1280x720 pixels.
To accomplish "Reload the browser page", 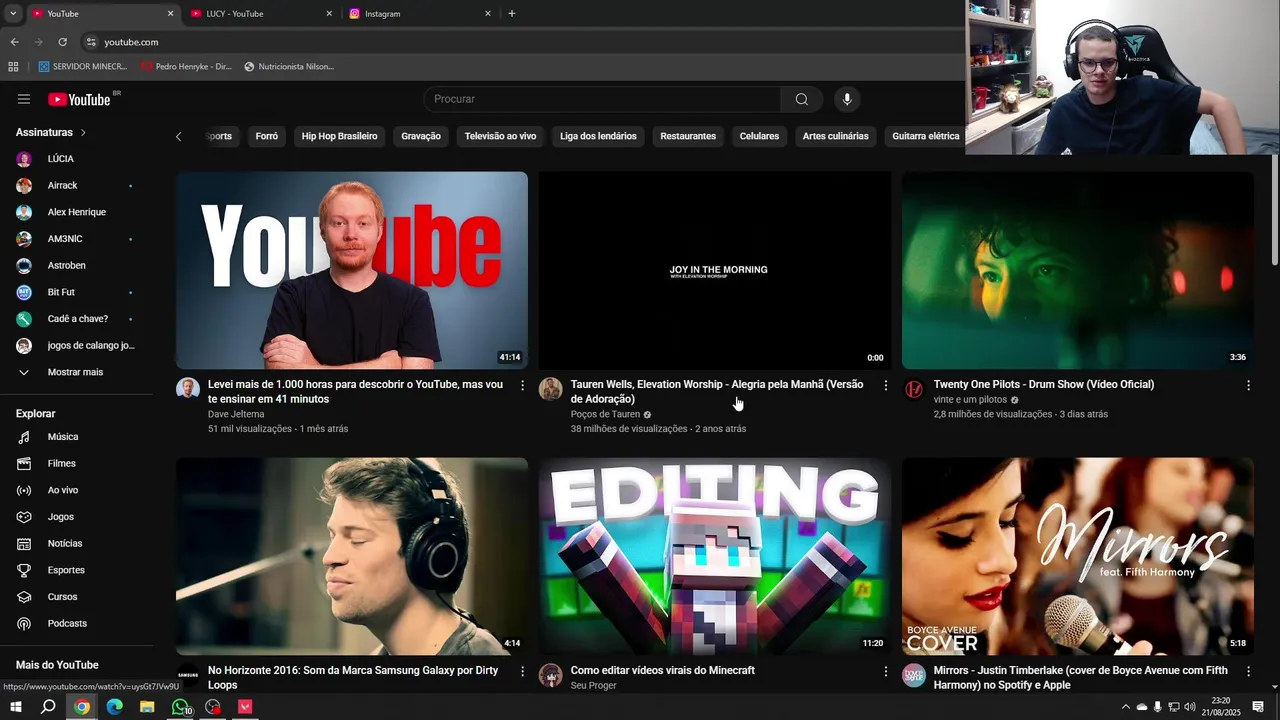I will [x=62, y=42].
